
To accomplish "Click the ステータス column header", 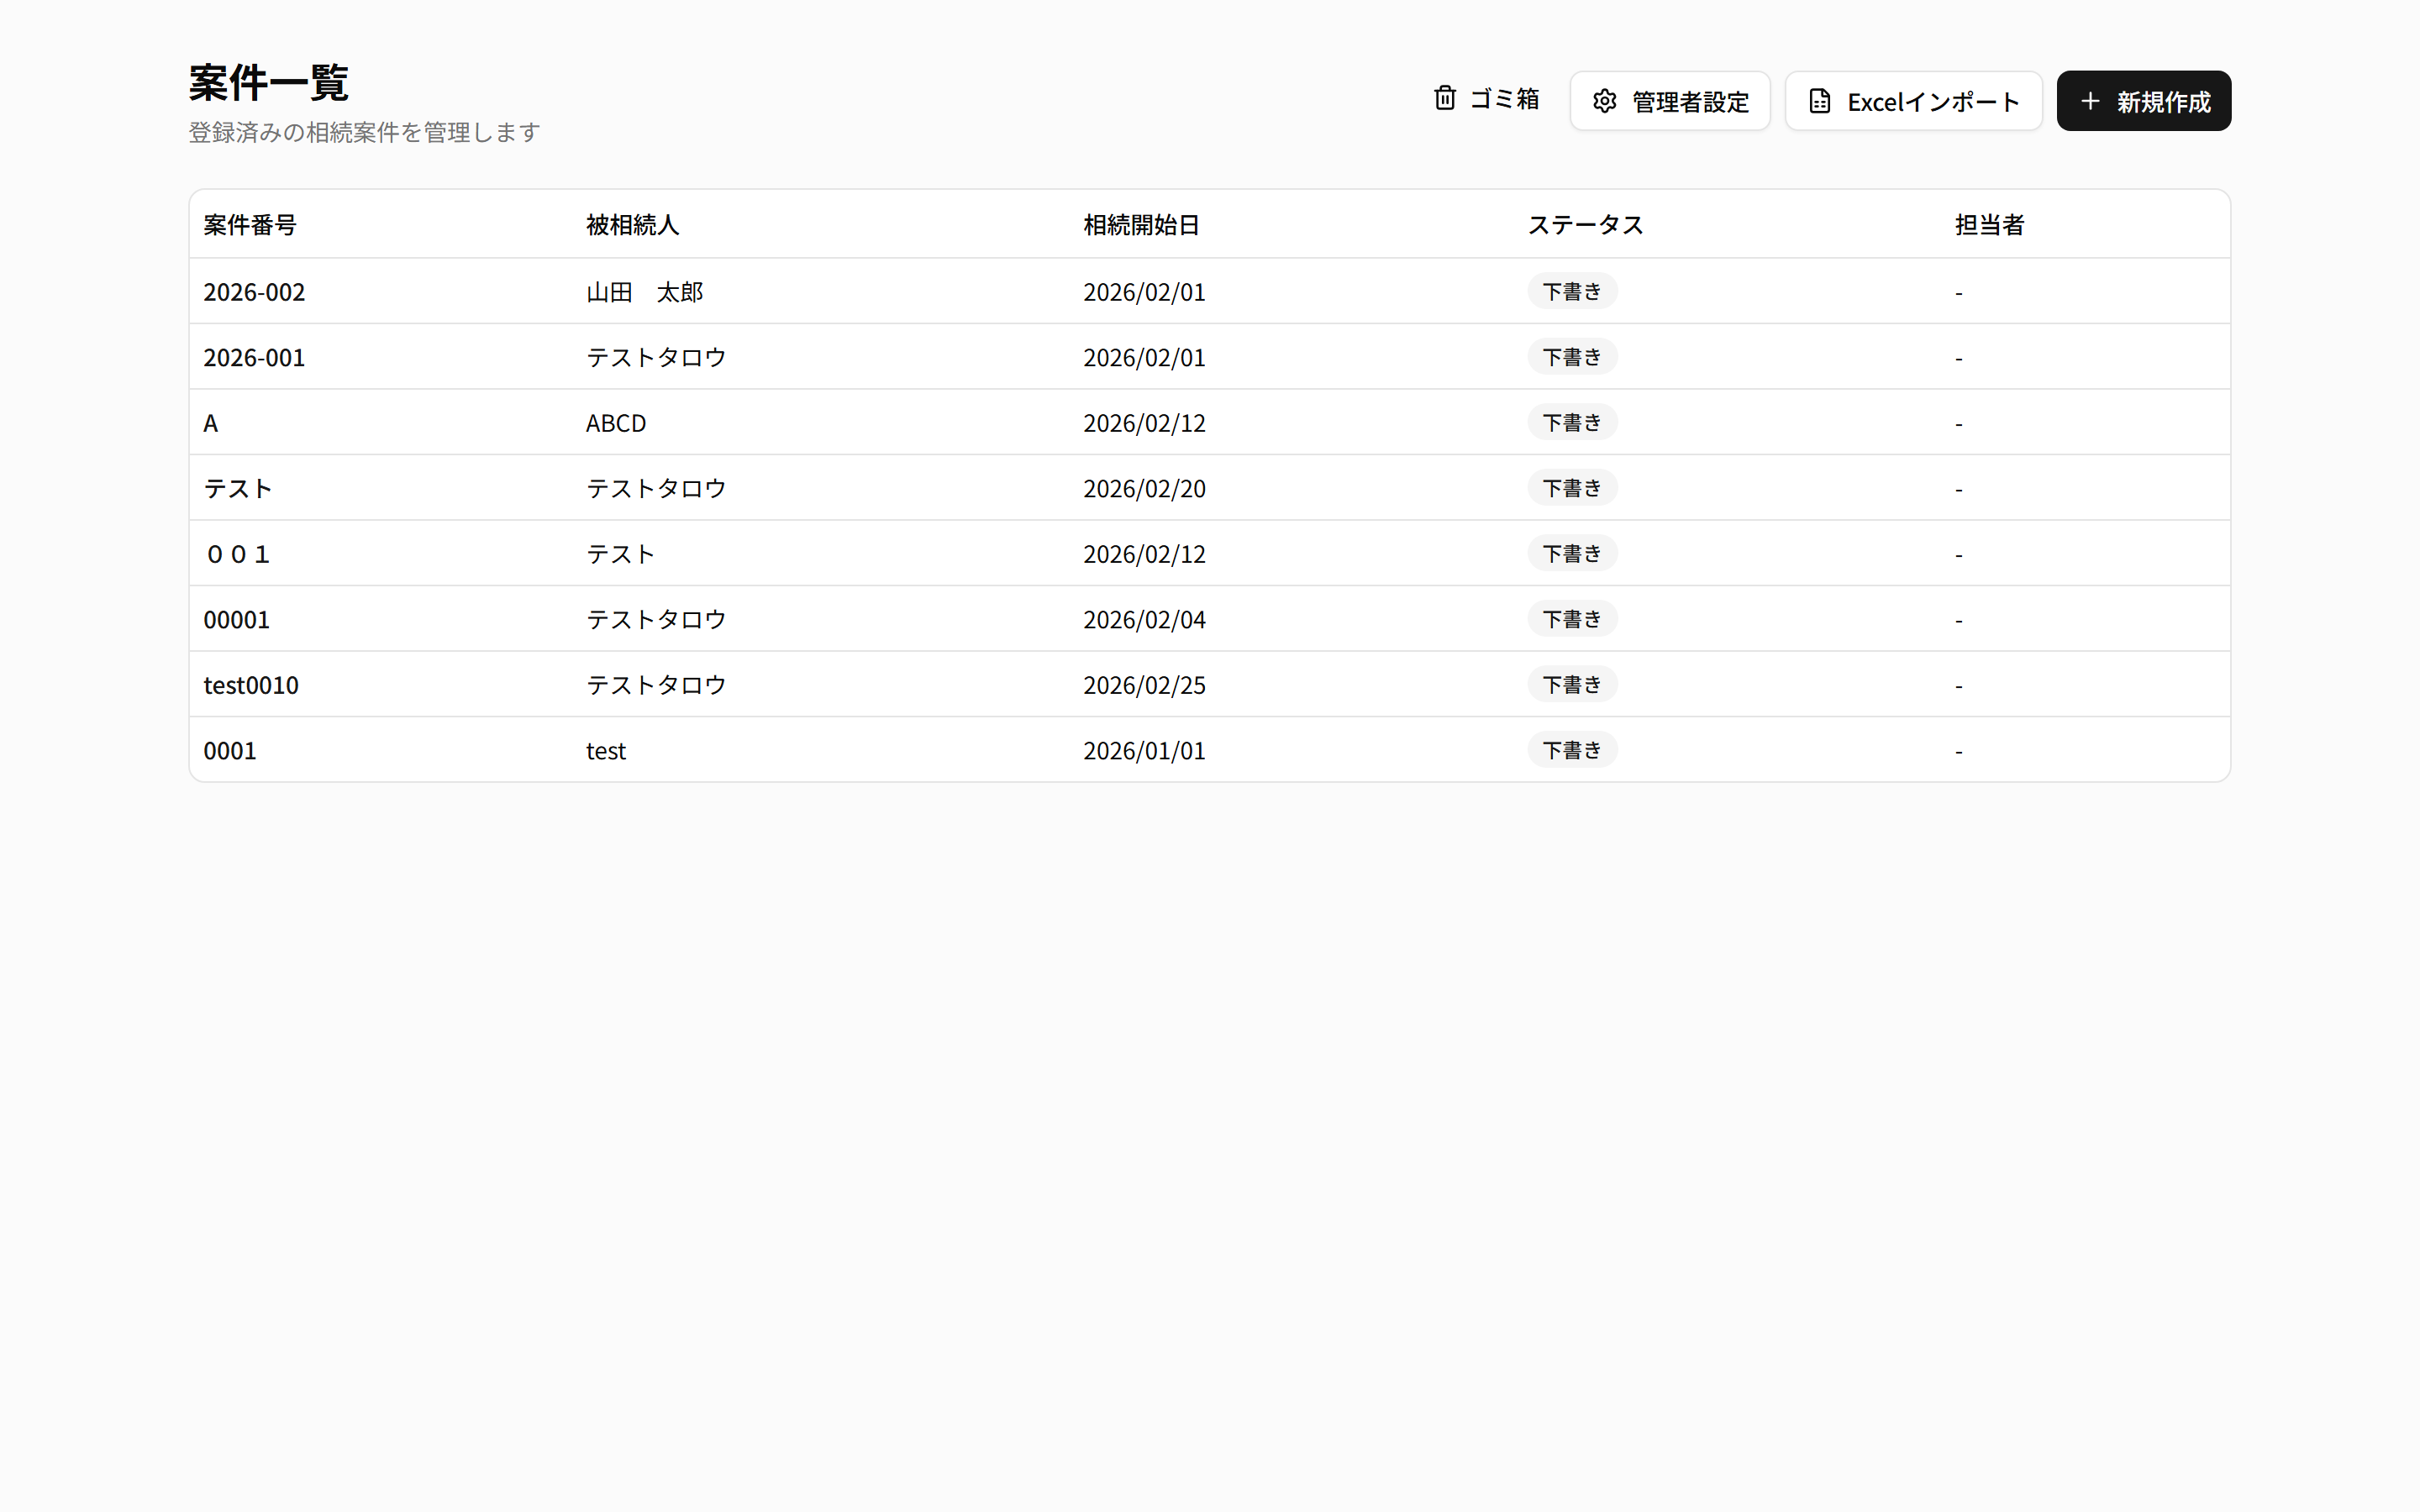I will coord(1585,225).
